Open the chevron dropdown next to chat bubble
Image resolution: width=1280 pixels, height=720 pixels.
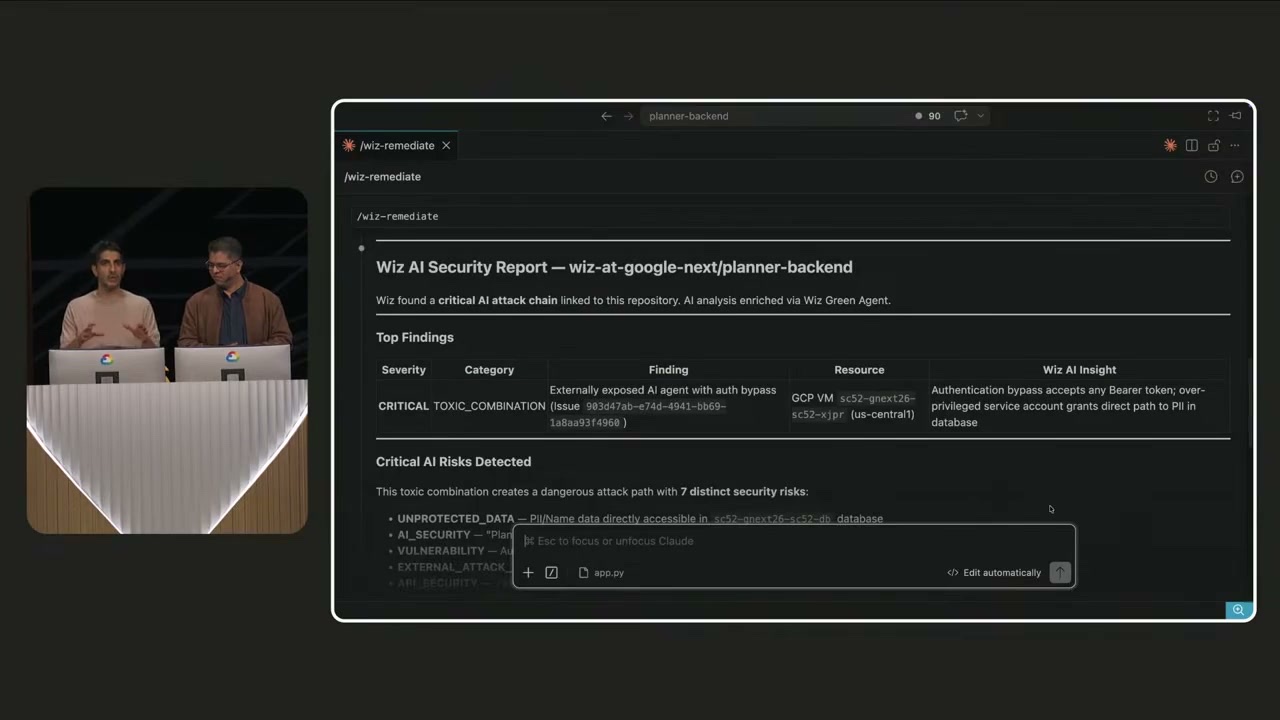tap(981, 115)
